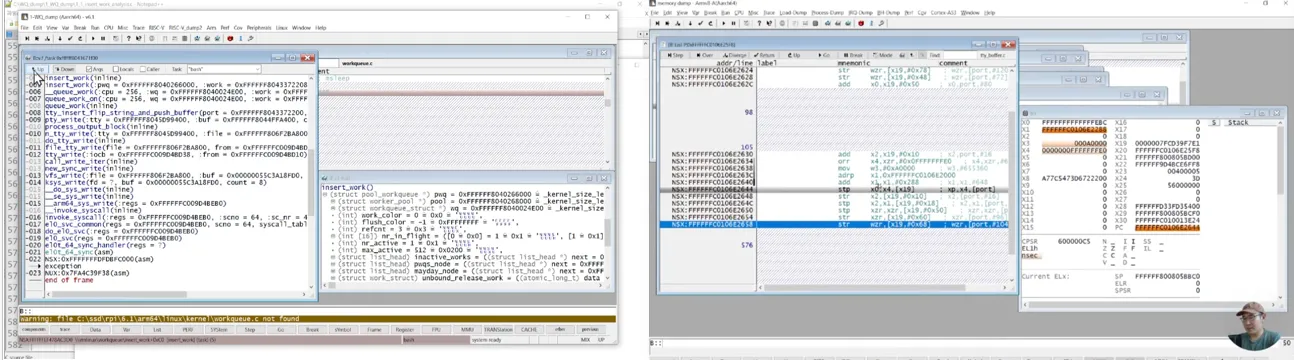Enable the Caller checkbox in frame window
The image size is (1294, 360).
pos(143,69)
